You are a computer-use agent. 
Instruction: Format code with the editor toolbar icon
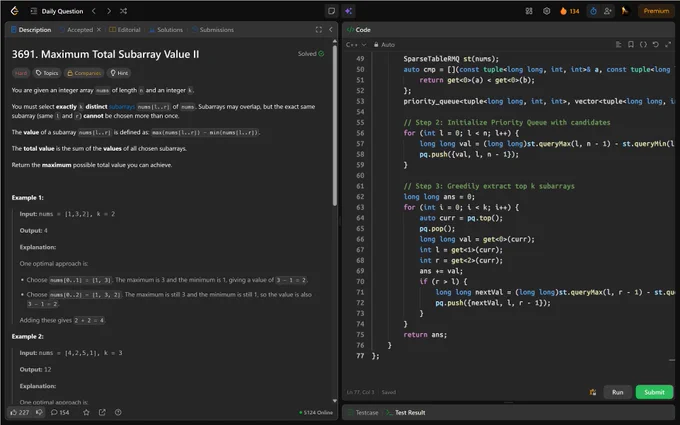point(618,44)
